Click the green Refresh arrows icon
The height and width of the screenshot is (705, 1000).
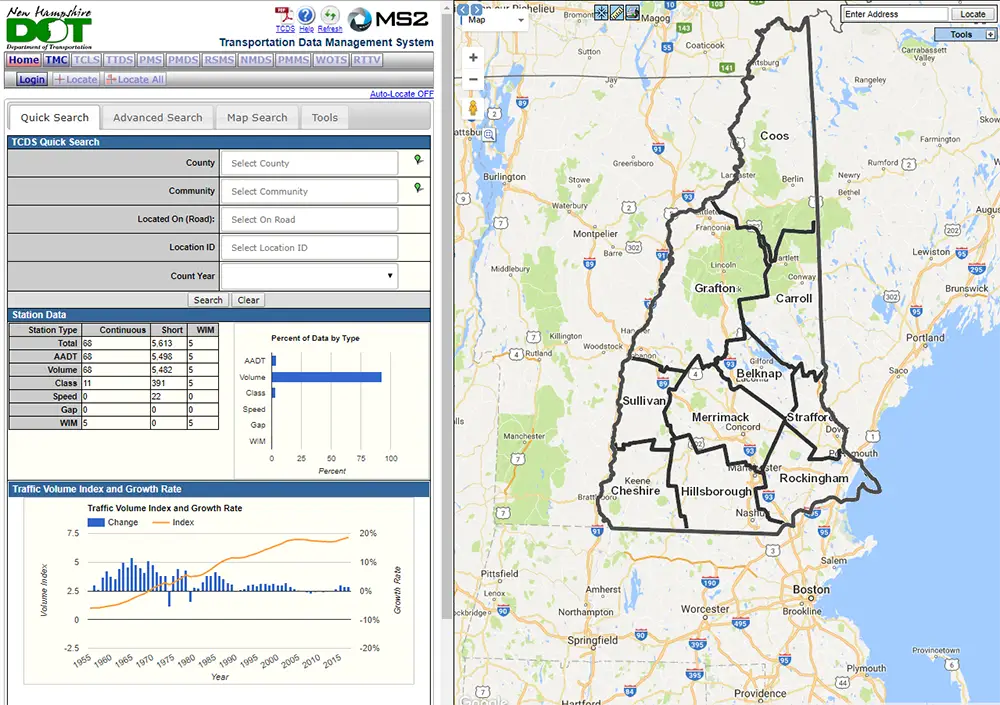(330, 15)
